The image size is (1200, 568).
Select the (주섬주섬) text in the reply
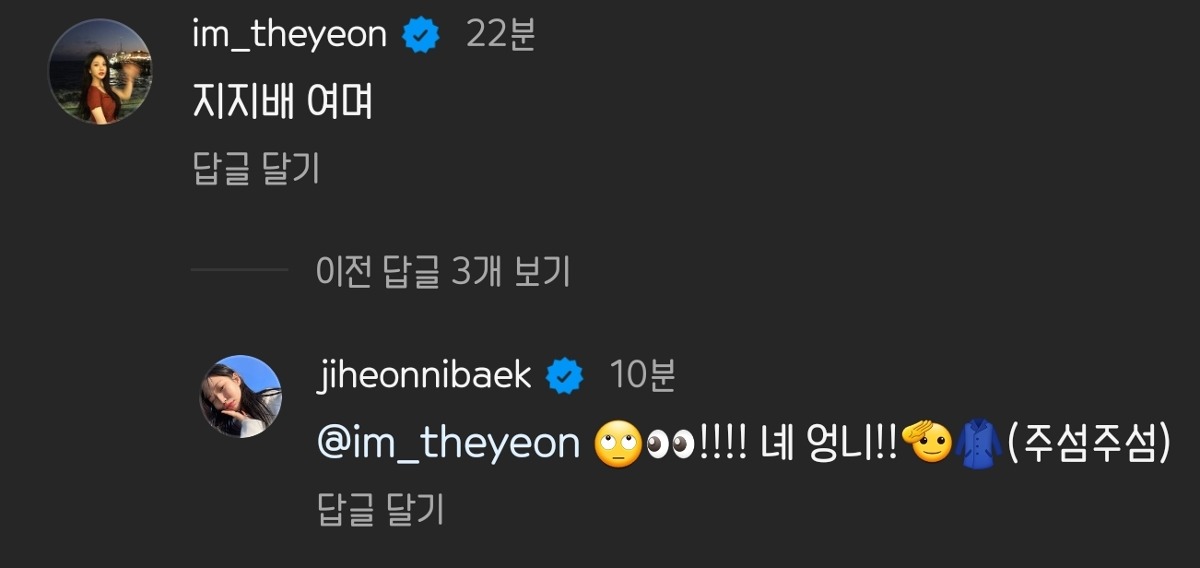coord(1088,444)
